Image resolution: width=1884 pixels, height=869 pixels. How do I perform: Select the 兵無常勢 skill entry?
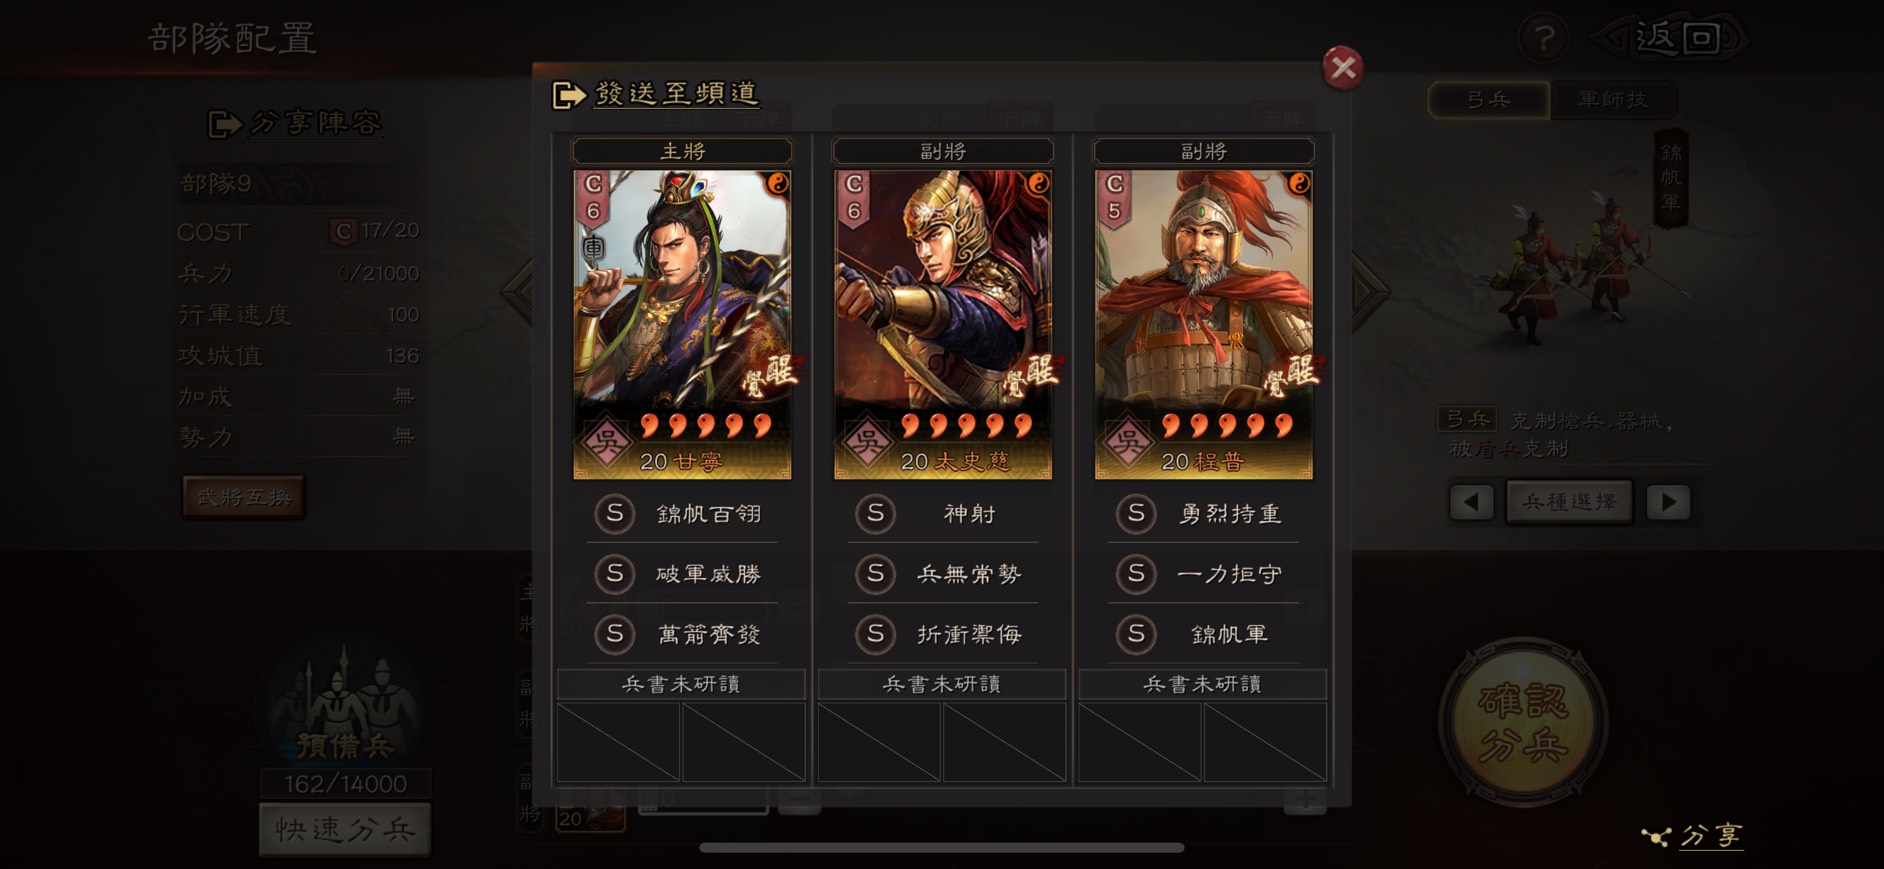(943, 574)
